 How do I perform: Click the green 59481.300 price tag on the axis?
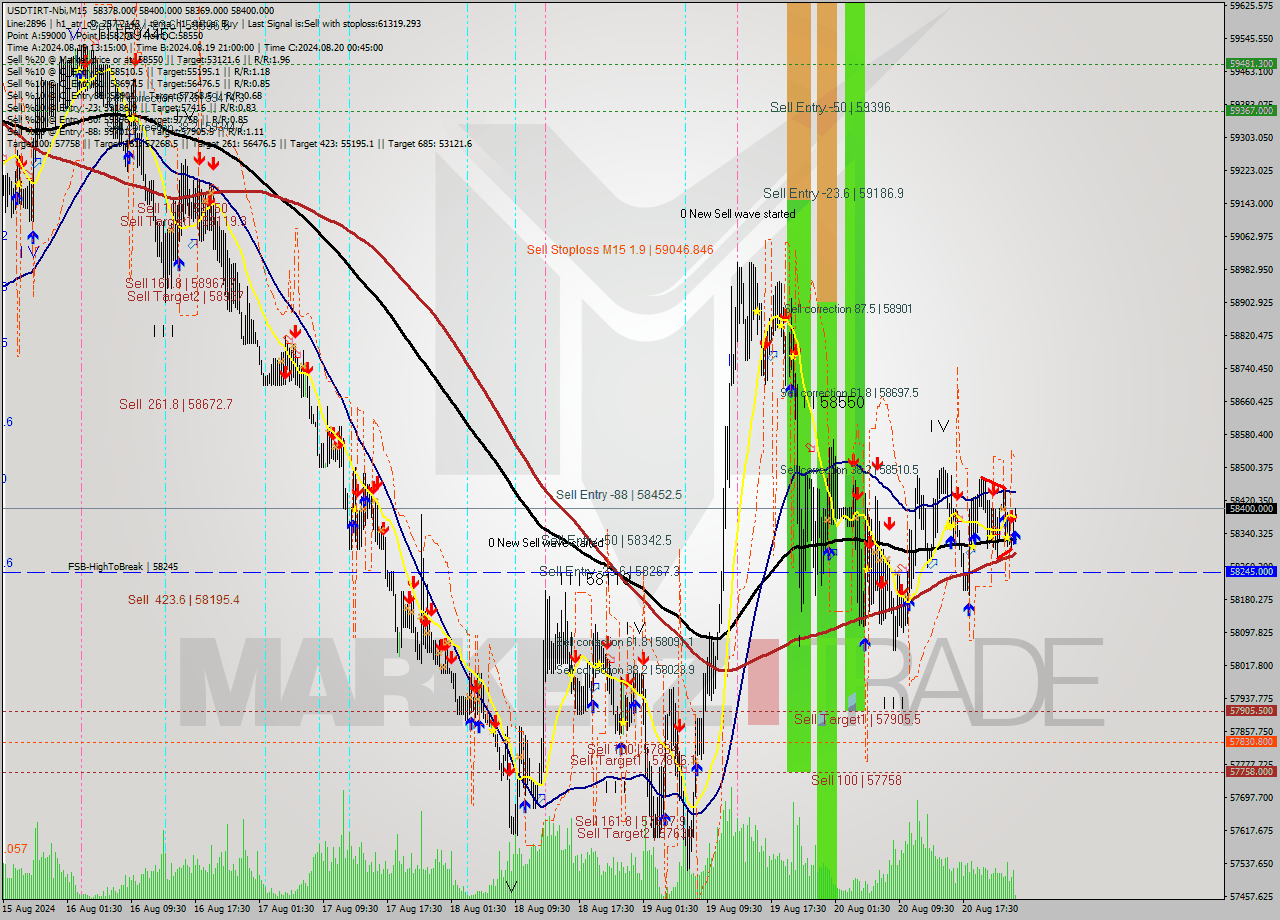pyautogui.click(x=1251, y=63)
